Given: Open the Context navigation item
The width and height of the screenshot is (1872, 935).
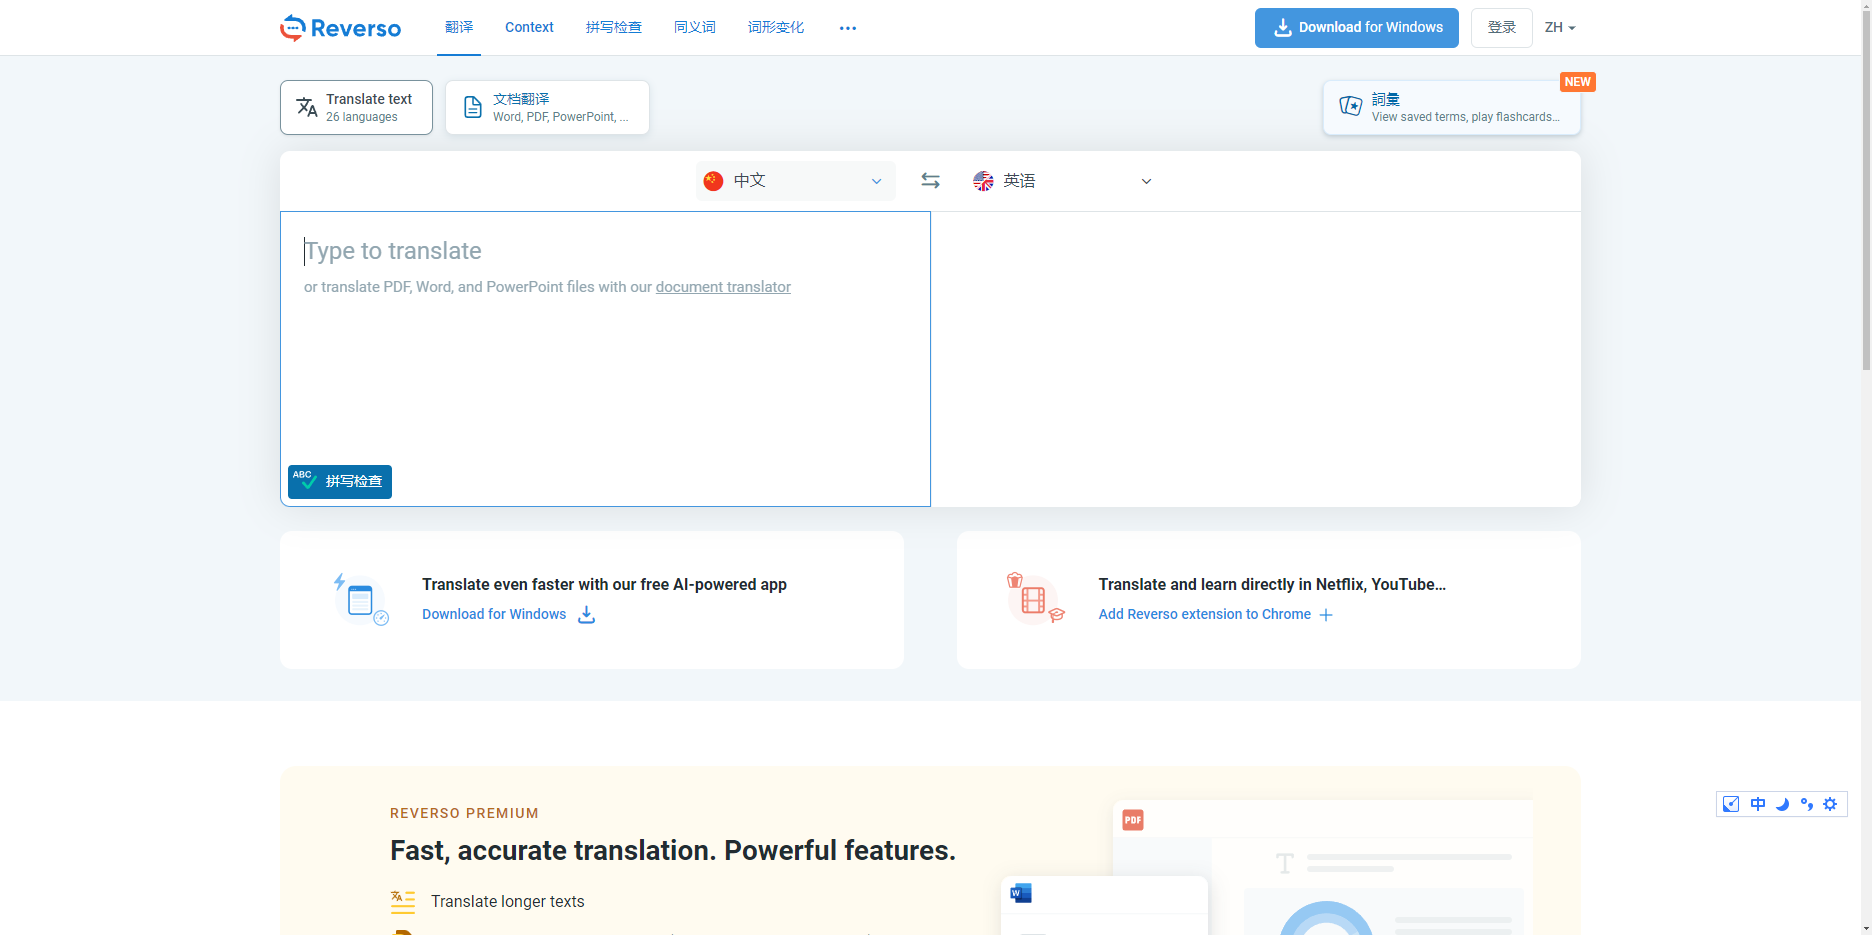Looking at the screenshot, I should [x=529, y=27].
